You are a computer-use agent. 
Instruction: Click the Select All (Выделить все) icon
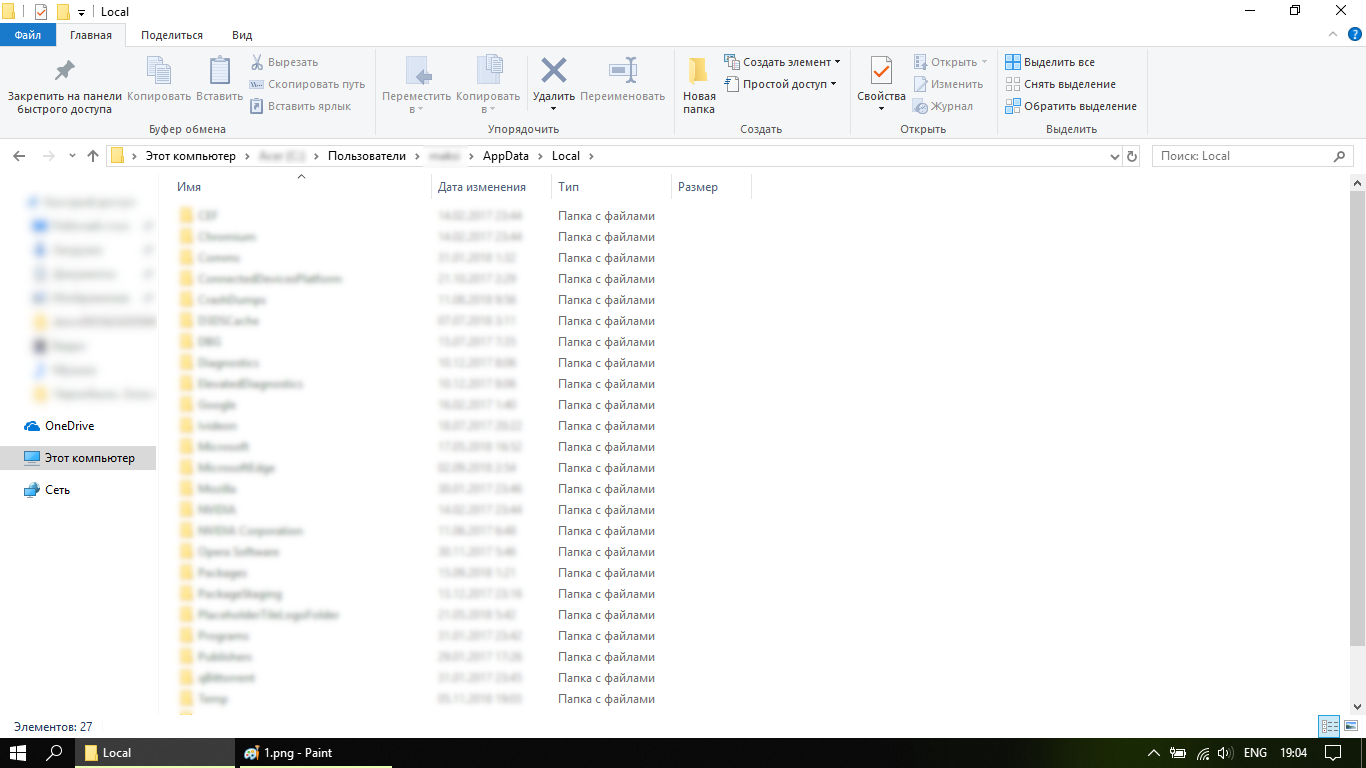(x=1013, y=62)
